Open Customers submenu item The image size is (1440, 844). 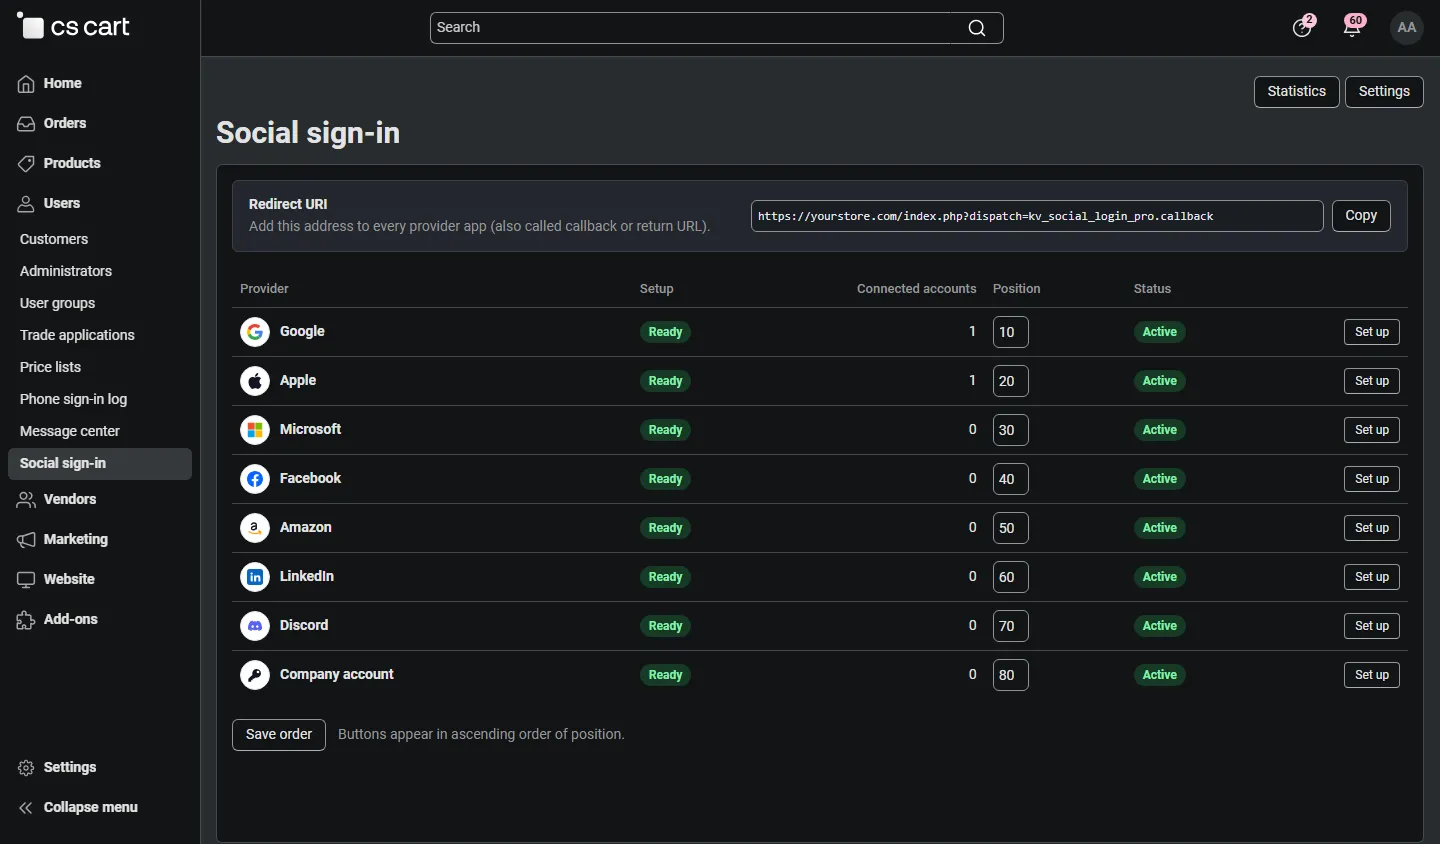click(54, 240)
